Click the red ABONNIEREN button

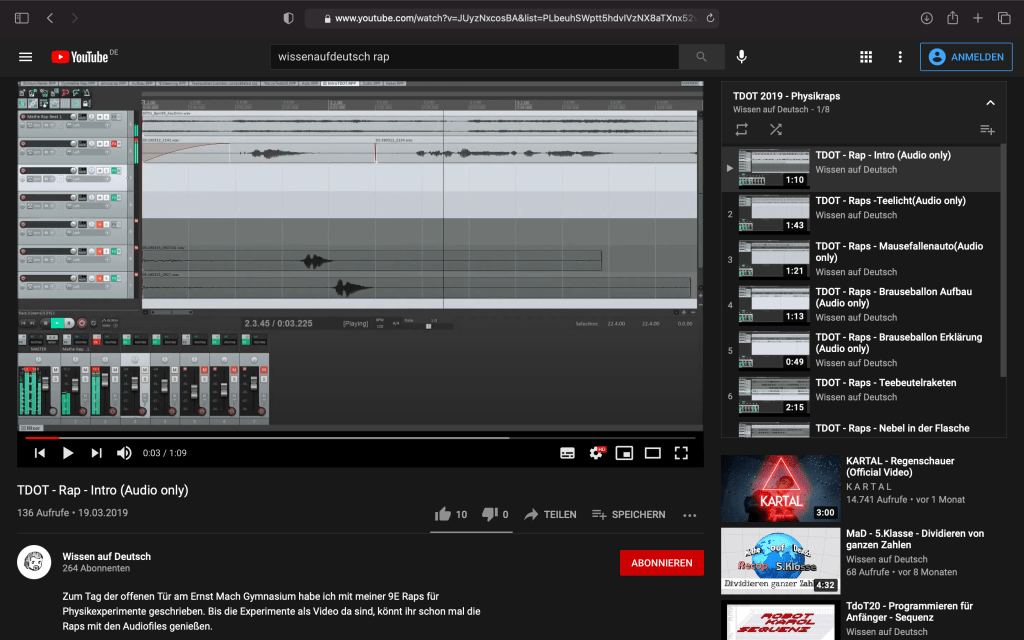[661, 563]
